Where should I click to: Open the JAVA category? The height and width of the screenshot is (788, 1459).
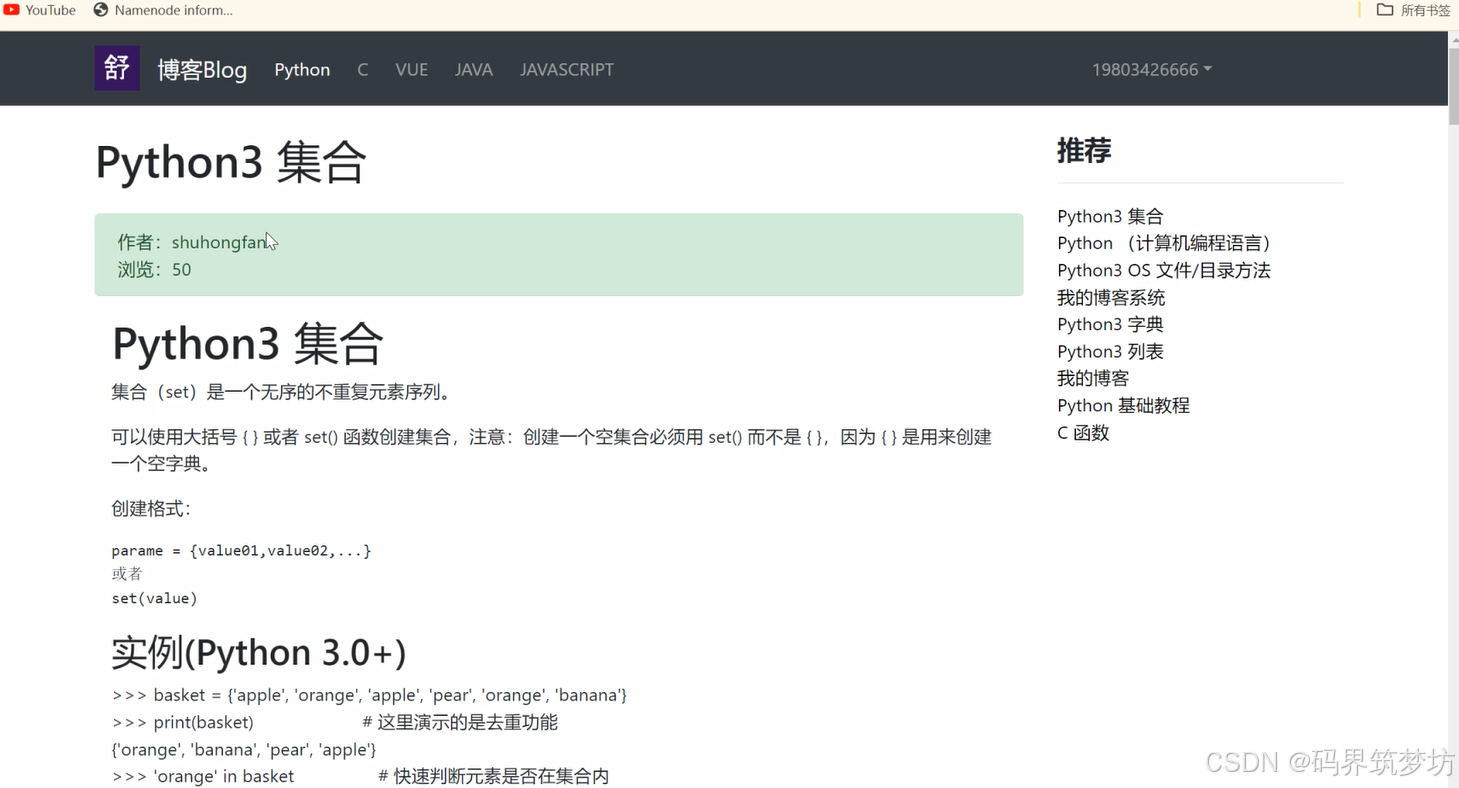(x=474, y=69)
